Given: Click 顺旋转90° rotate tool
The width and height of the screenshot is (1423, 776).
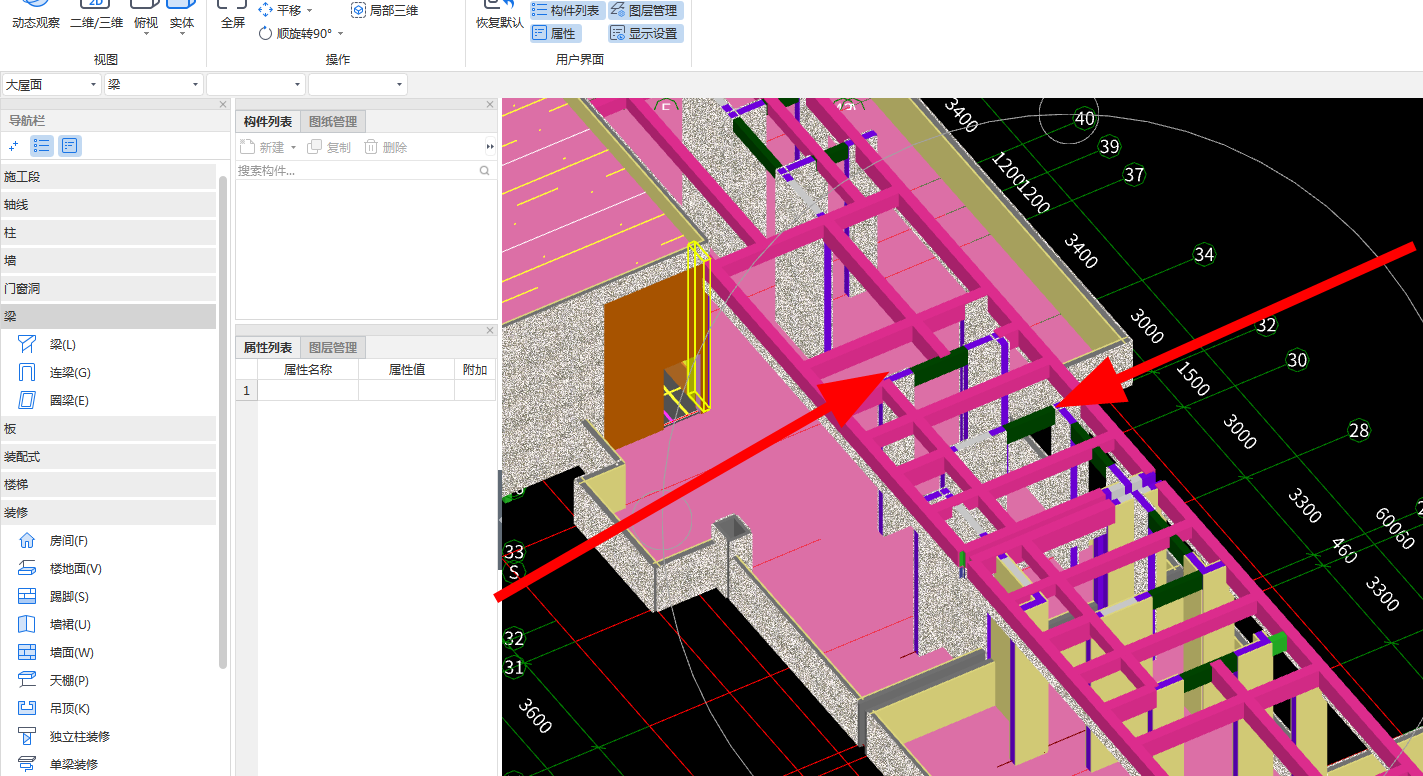Looking at the screenshot, I should (296, 33).
